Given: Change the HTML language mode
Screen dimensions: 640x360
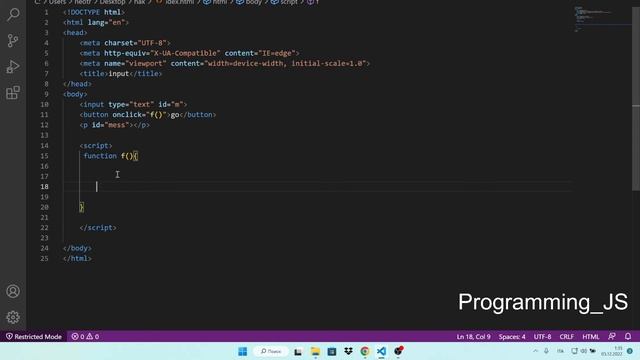Looking at the screenshot, I should [591, 337].
